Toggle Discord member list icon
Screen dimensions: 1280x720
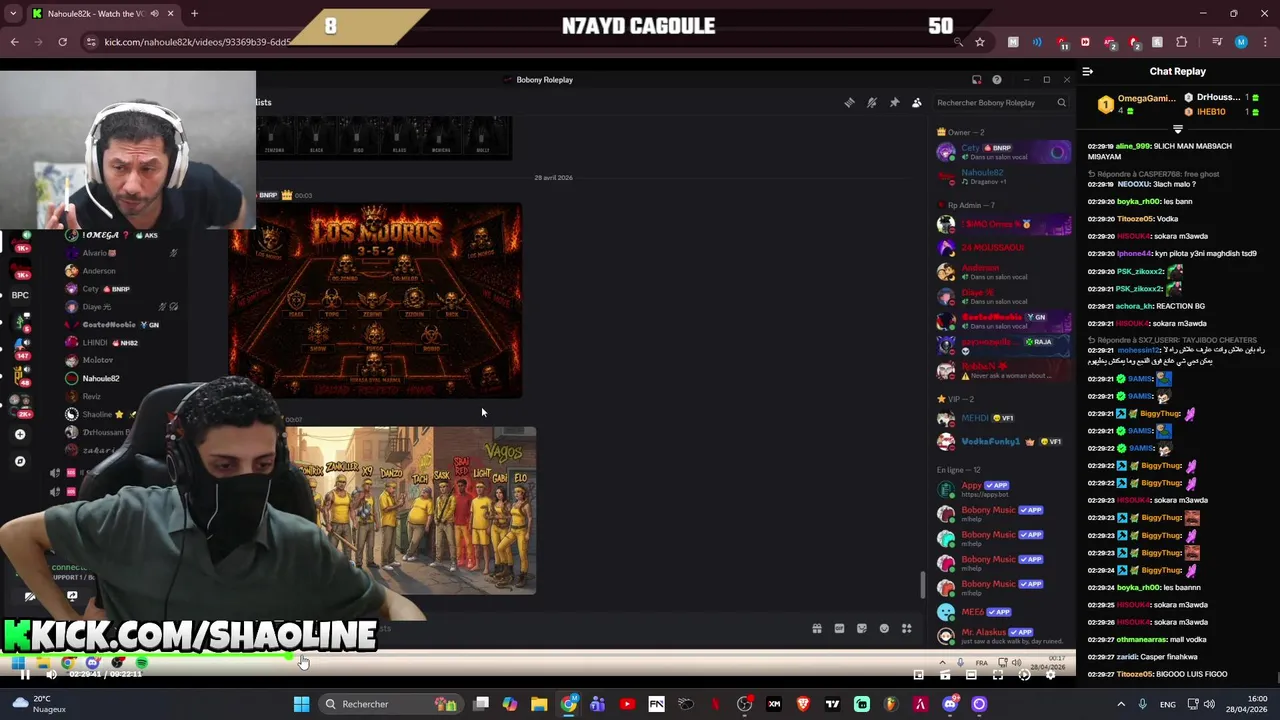click(917, 103)
